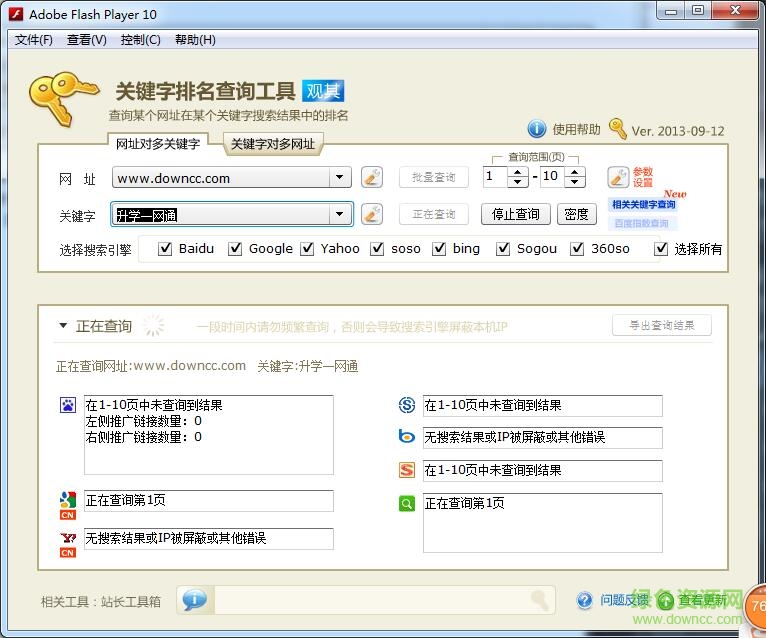Increase the end page value 10

(x=575, y=172)
